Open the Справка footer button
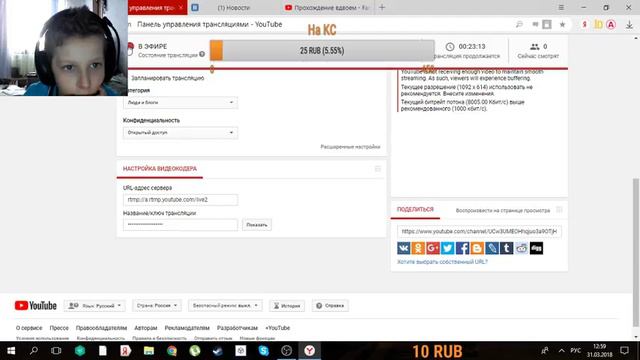 330,305
